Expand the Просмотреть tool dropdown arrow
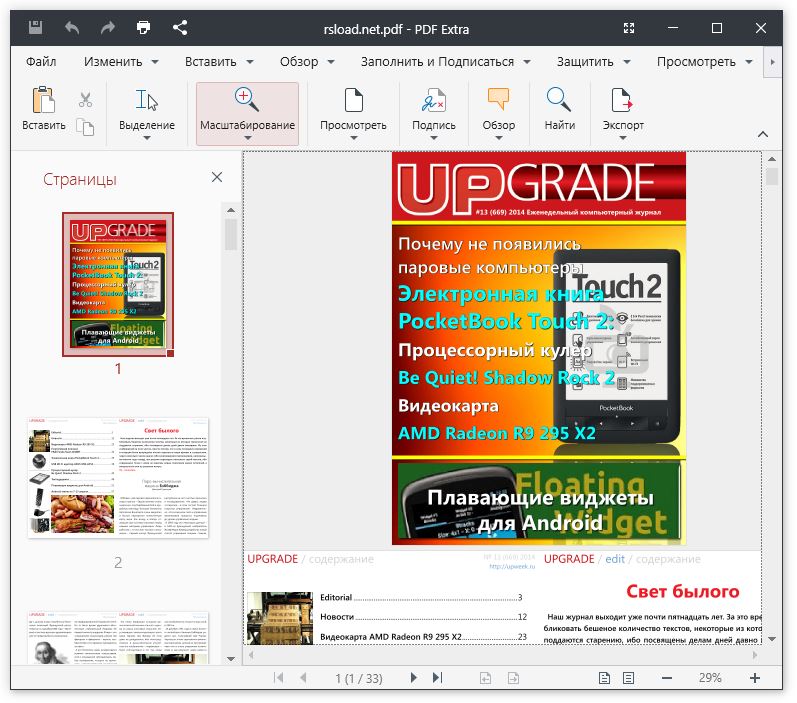 click(x=354, y=138)
